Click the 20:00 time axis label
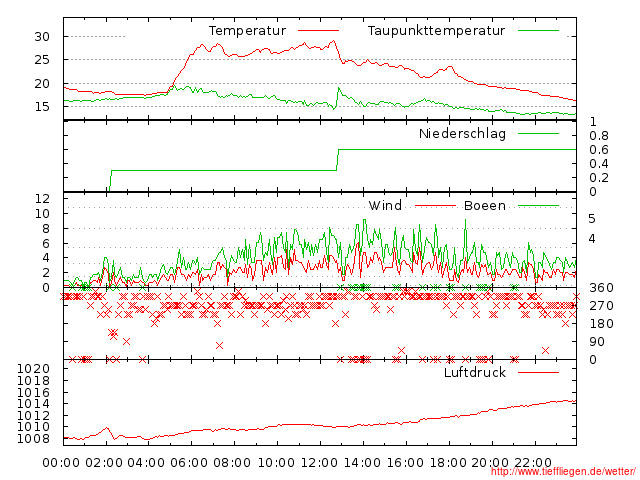Image resolution: width=640 pixels, height=480 pixels. coord(490,463)
